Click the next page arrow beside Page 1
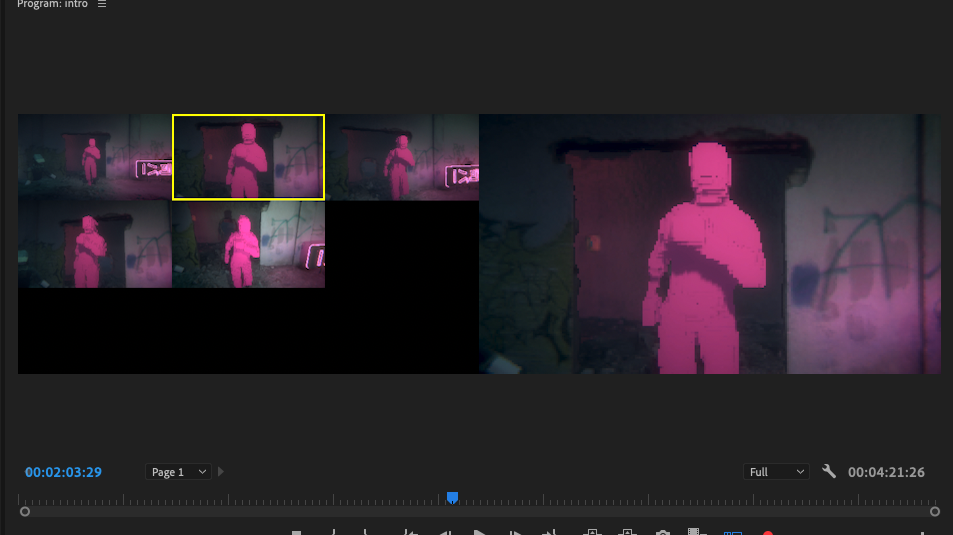 click(x=221, y=472)
